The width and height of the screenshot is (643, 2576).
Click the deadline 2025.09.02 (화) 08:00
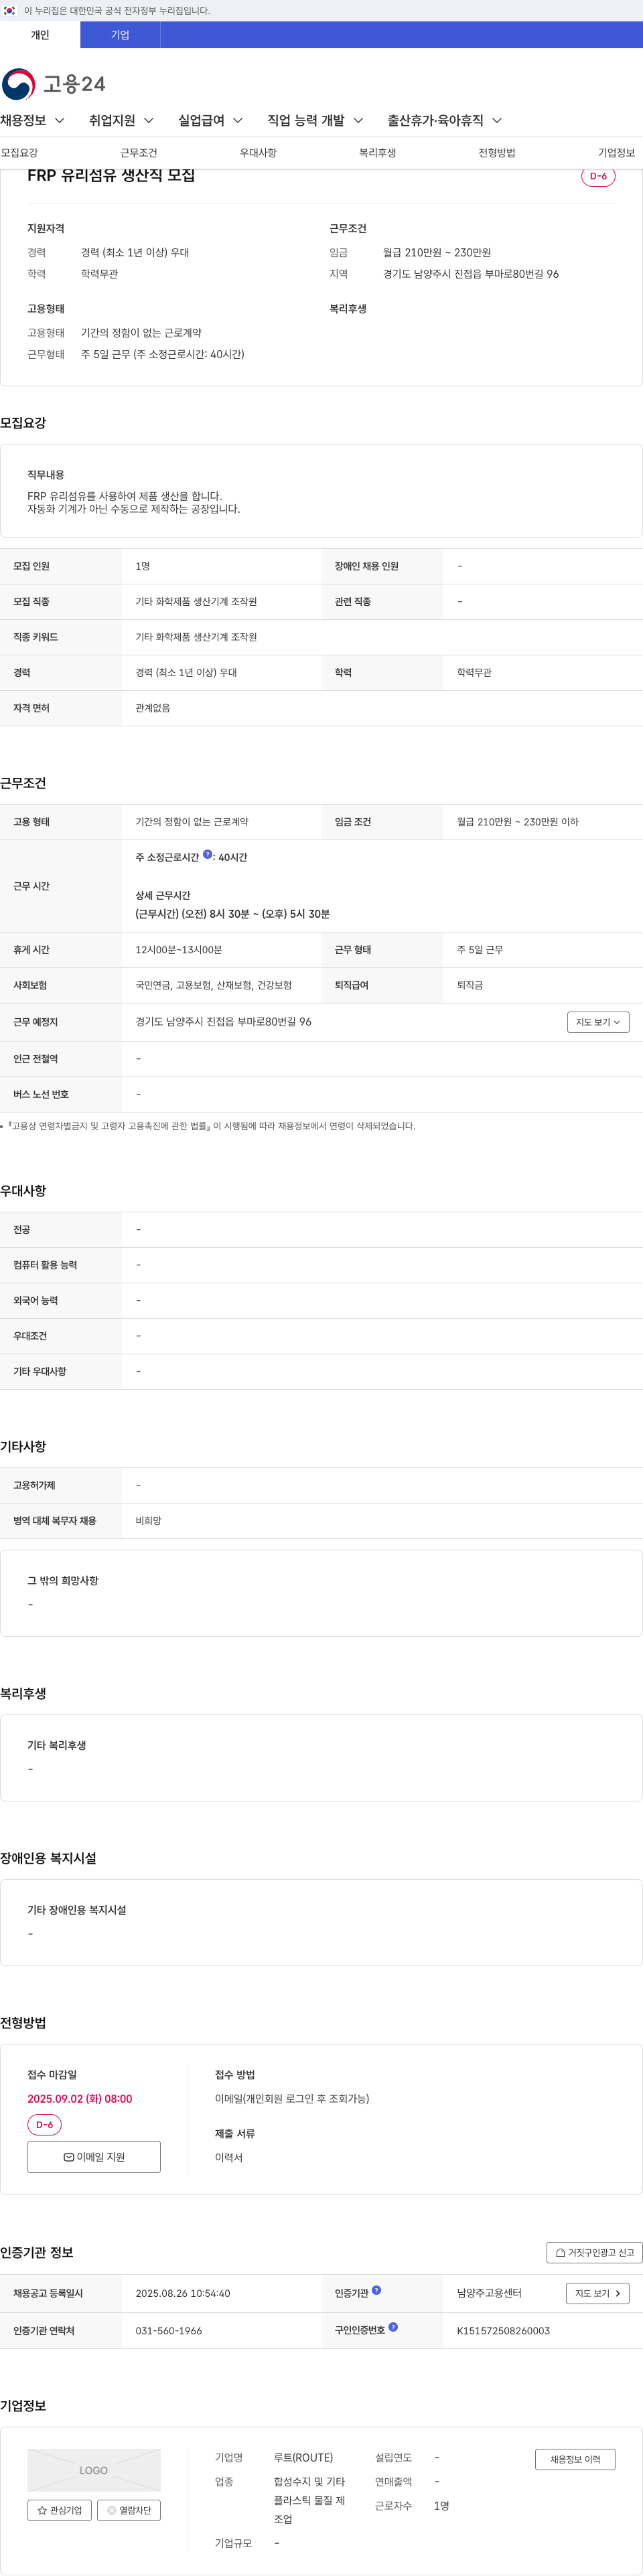(x=80, y=2099)
